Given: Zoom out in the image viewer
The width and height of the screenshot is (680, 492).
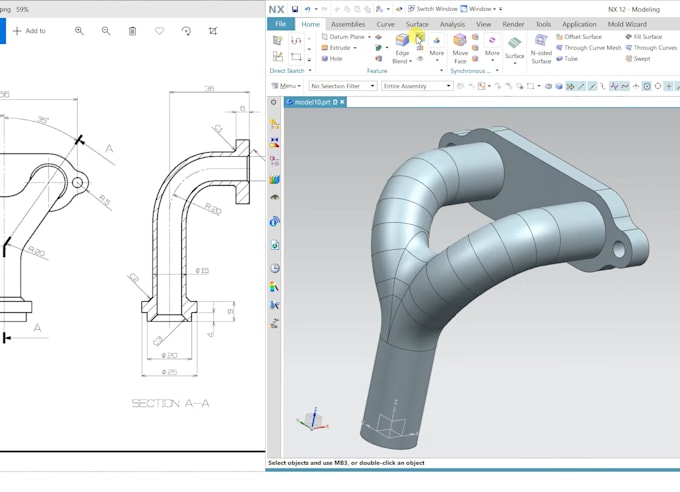Looking at the screenshot, I should point(106,31).
